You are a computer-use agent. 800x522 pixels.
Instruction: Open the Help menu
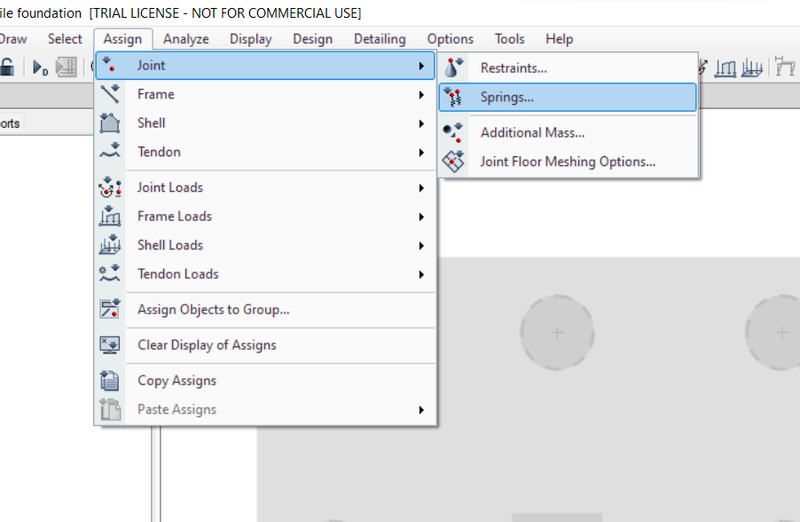coord(559,39)
